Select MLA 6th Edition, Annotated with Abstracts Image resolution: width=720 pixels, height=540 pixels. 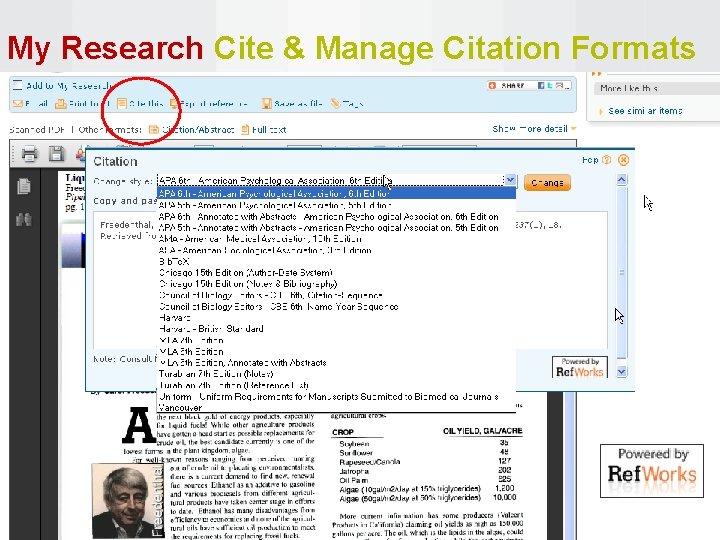coord(336,363)
